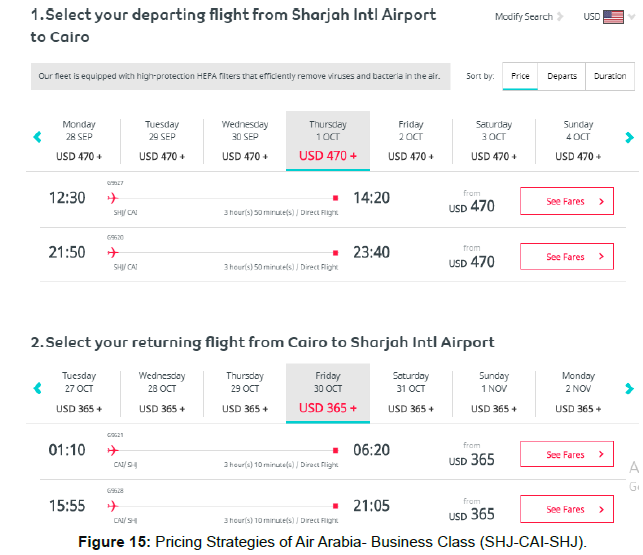Open the USD currency dropdown arrow
The image size is (643, 555).
[x=632, y=17]
